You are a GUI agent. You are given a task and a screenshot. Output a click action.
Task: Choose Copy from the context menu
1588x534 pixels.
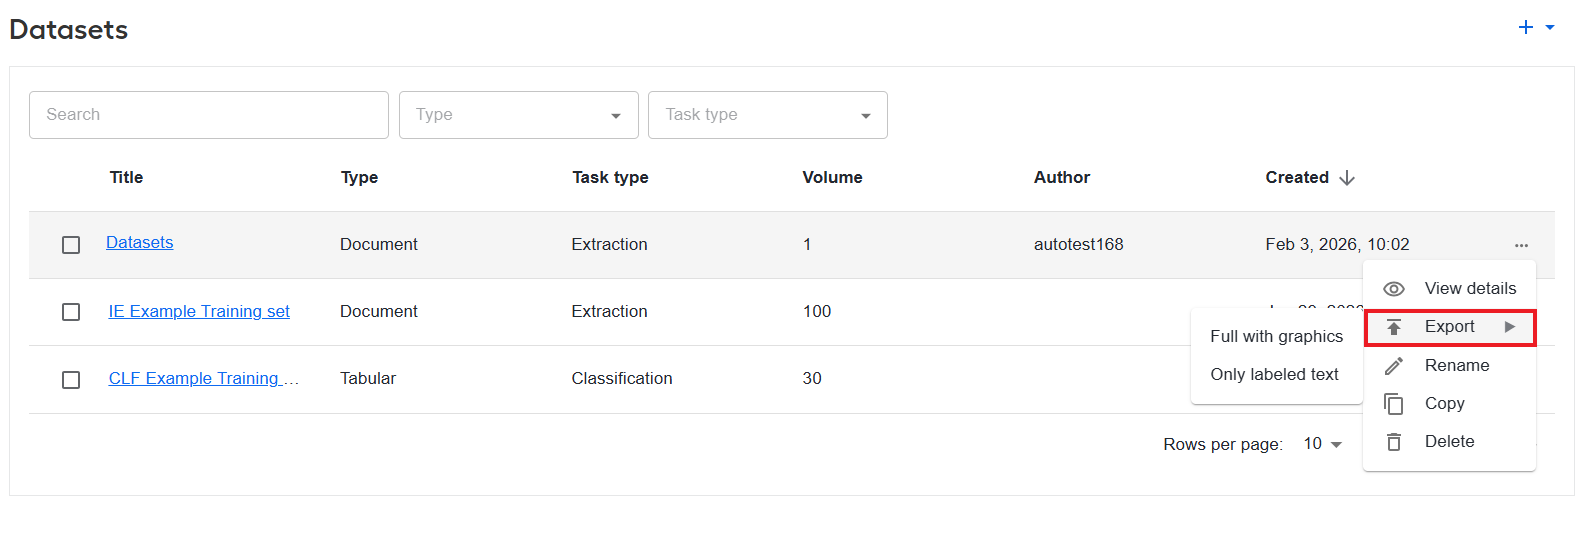pyautogui.click(x=1450, y=404)
